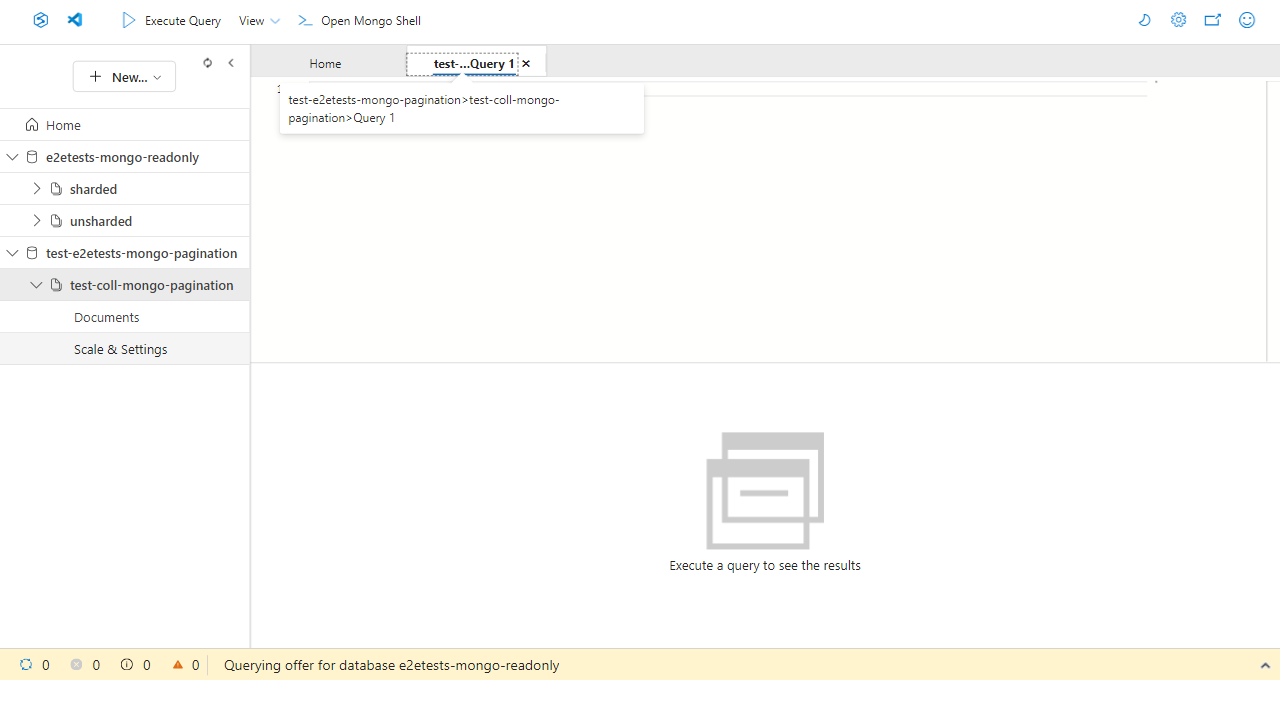The height and width of the screenshot is (720, 1280).
Task: Click the Azure Cosmos DB logo icon
Action: click(40, 20)
